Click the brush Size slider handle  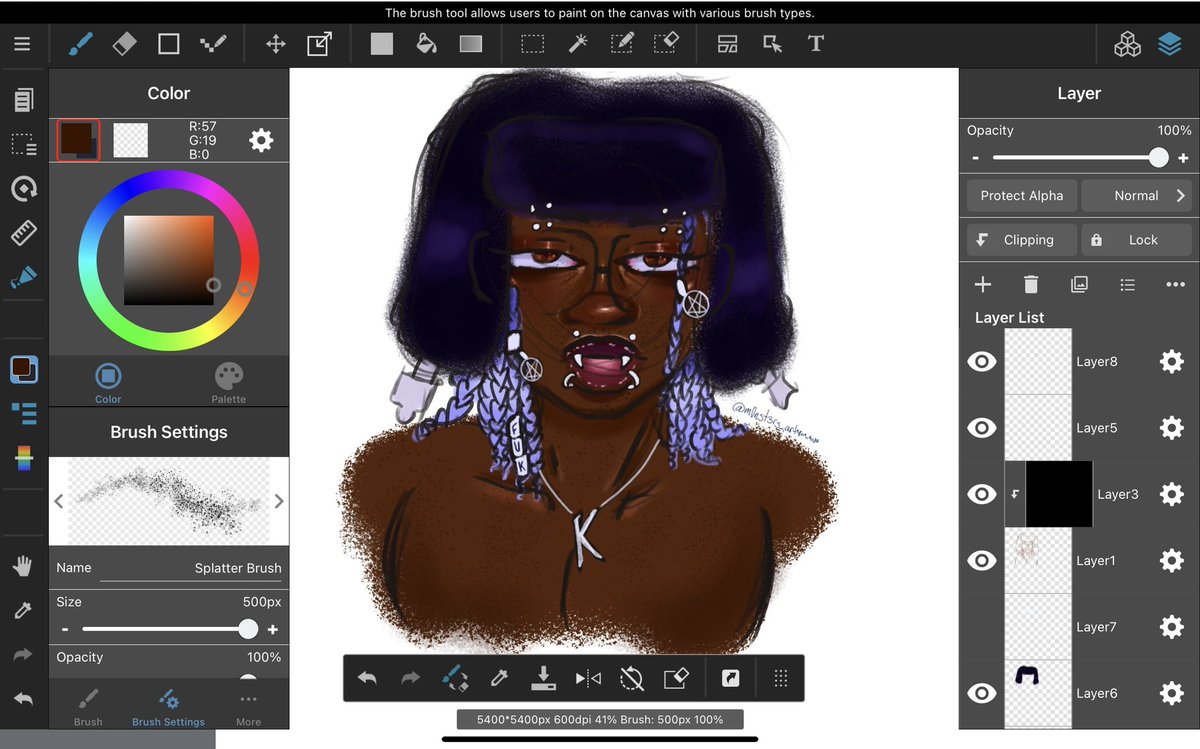(248, 629)
